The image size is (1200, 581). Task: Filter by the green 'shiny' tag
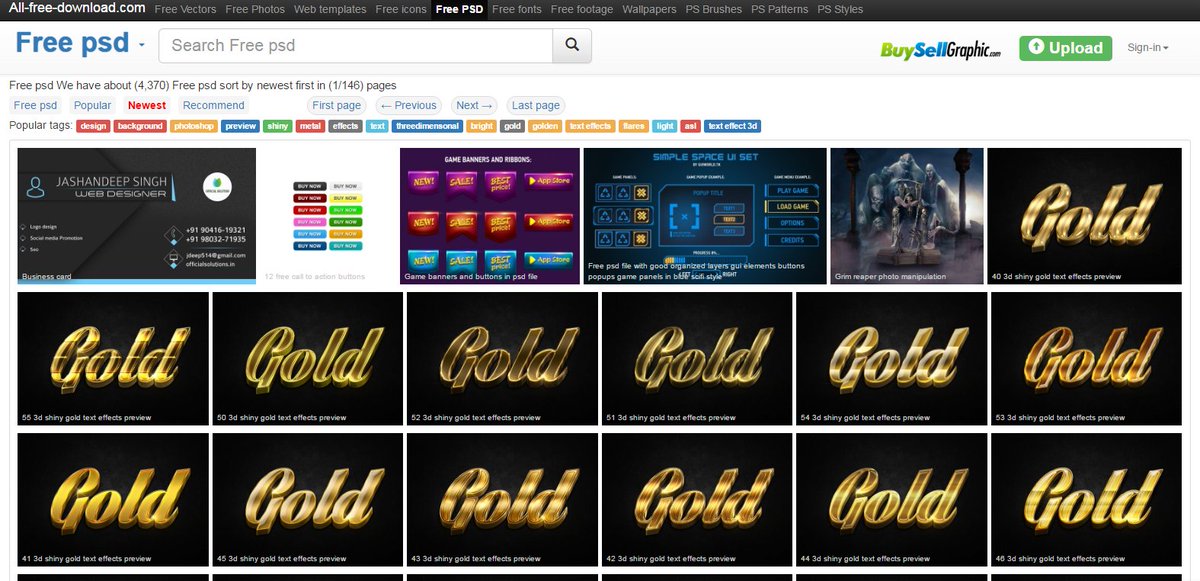point(278,126)
